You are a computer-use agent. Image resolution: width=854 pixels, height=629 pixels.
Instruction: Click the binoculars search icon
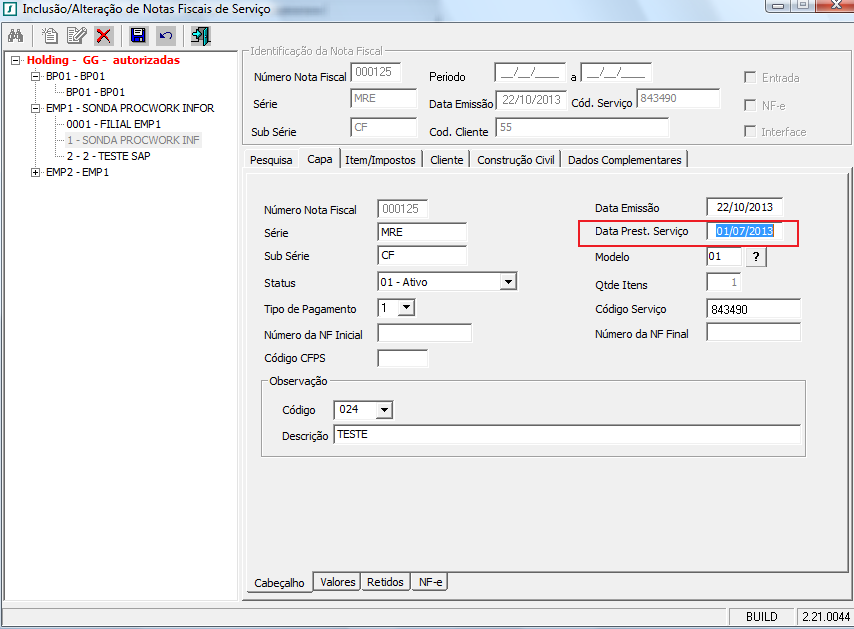coord(15,36)
